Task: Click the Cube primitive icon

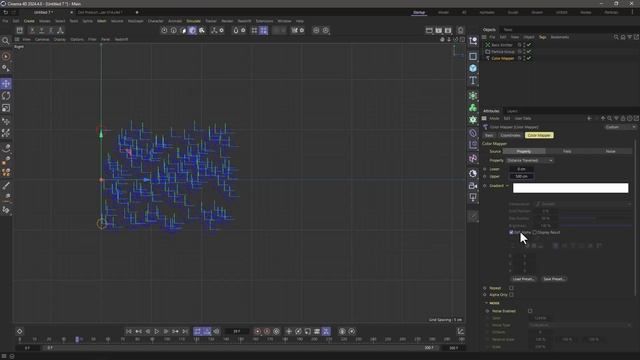Action: (473, 68)
